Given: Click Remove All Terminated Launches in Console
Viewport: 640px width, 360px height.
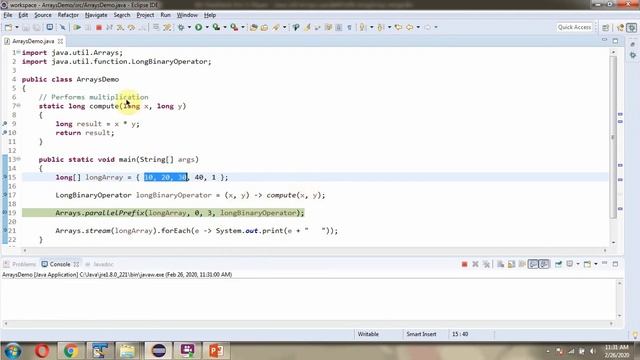Looking at the screenshot, I should [x=486, y=264].
